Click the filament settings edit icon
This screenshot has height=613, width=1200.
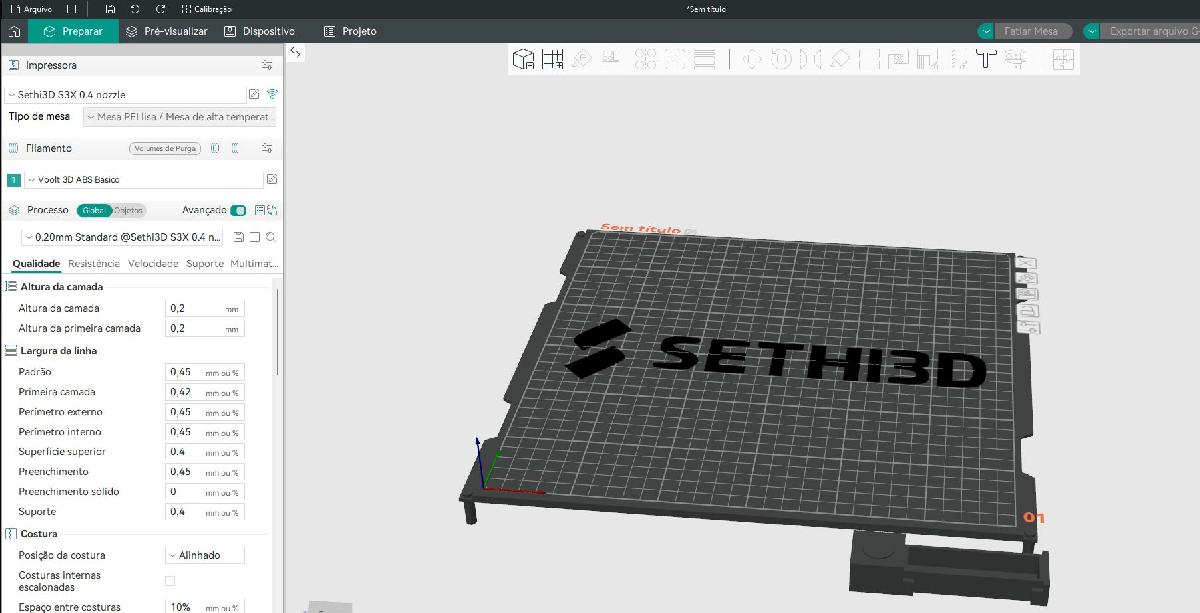[x=271, y=180]
